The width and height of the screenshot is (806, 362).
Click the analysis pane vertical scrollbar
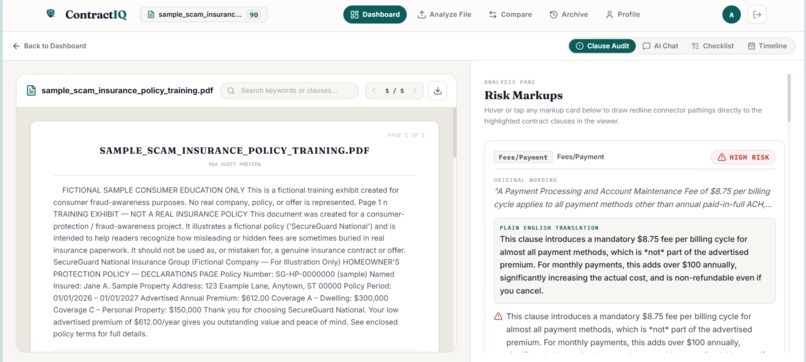point(789,98)
